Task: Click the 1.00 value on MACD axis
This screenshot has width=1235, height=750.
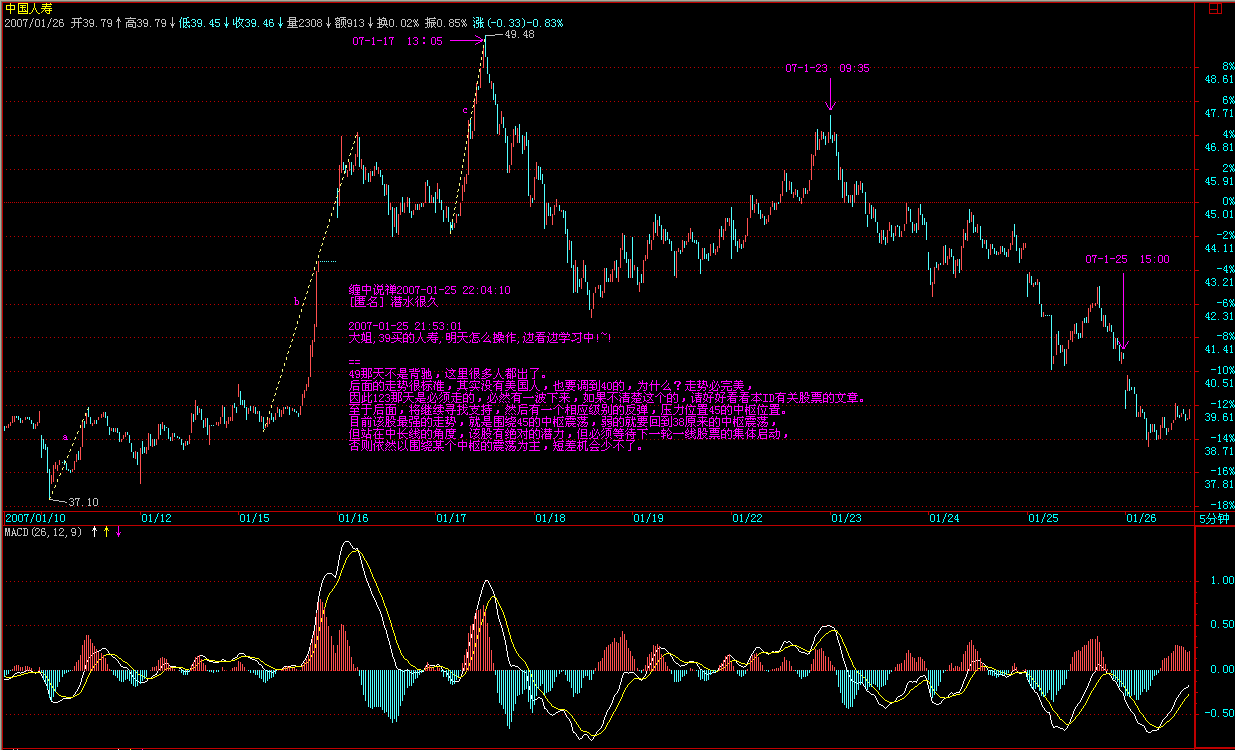Action: point(1219,579)
